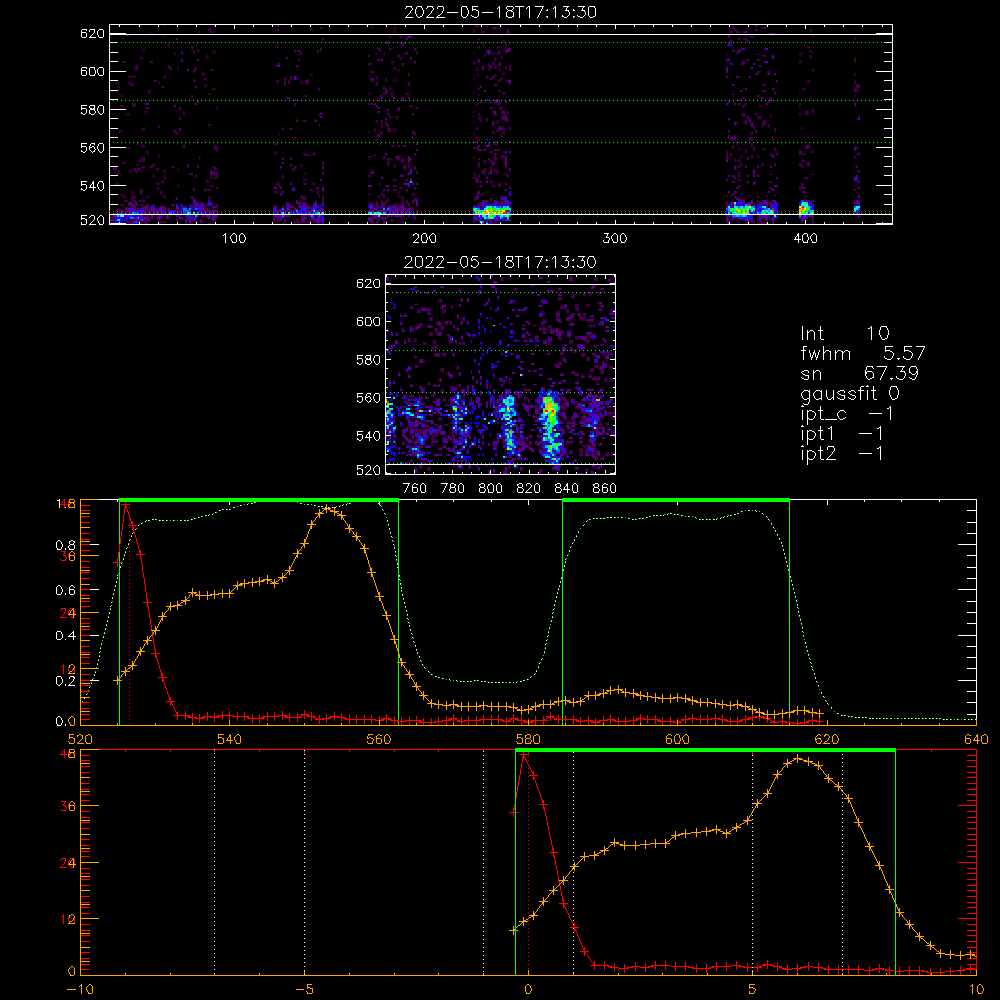
Task: Click the middle image title 2022-05-18T17:13:30
Action: tap(500, 262)
